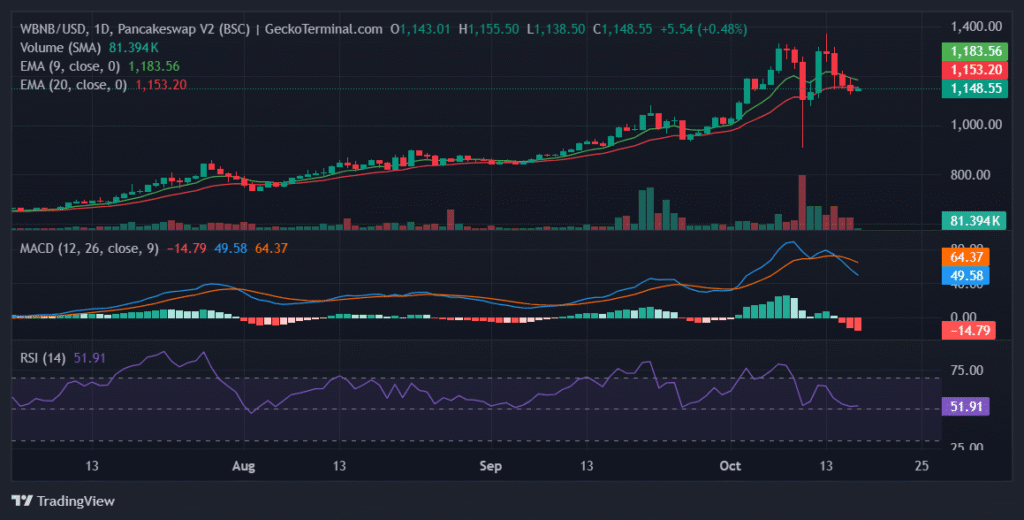Select the EMA (20, close, 0) legend
Screen dimensions: 1024x520
[x=74, y=84]
